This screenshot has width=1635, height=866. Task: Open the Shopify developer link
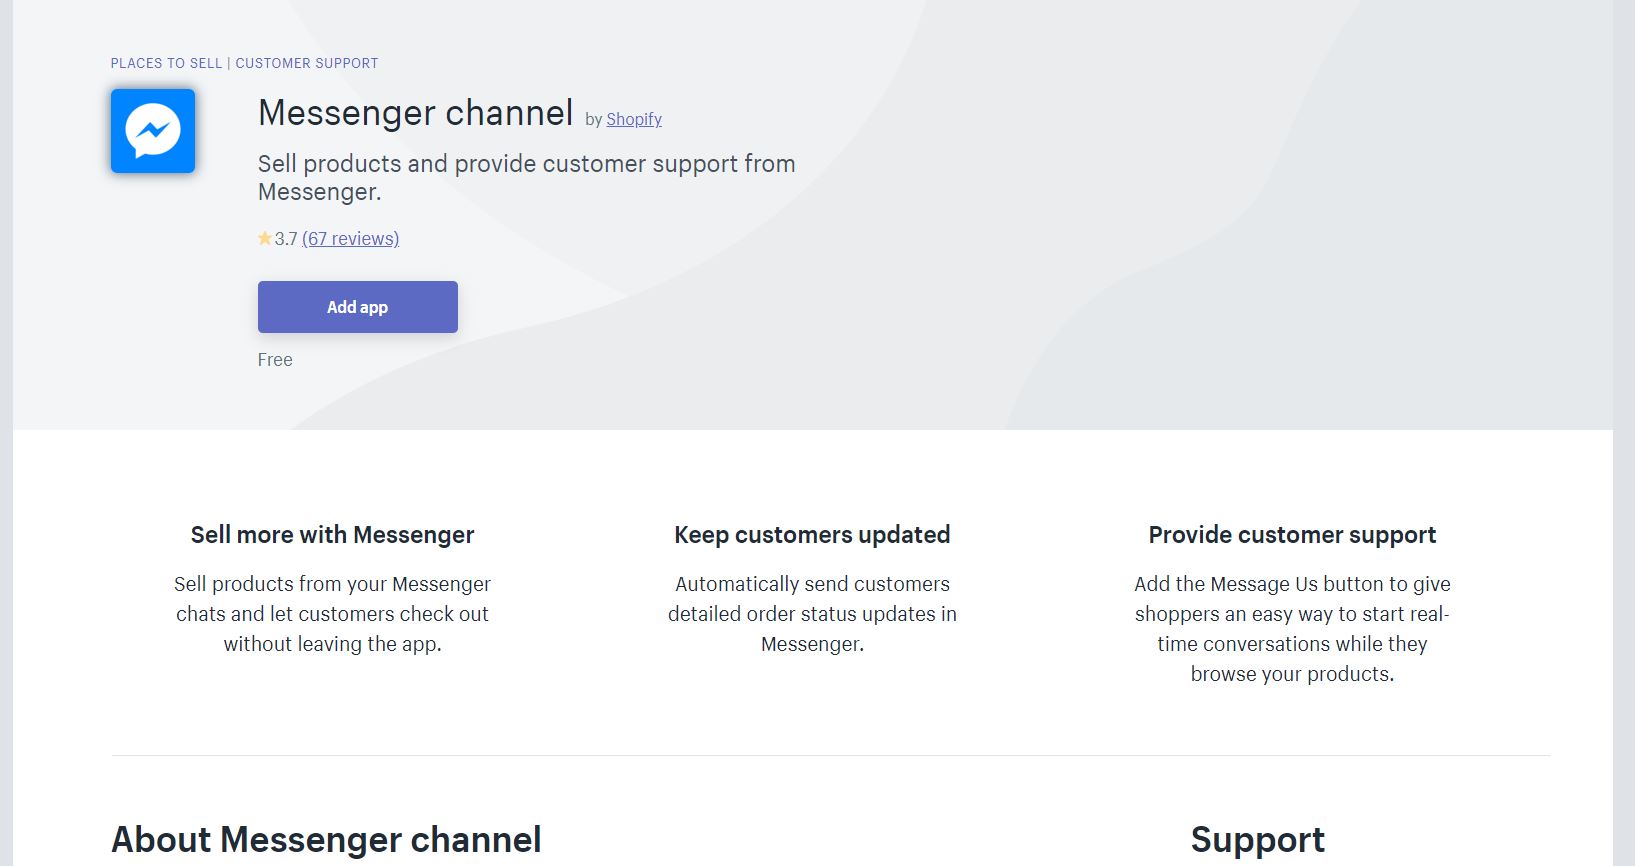click(x=634, y=119)
